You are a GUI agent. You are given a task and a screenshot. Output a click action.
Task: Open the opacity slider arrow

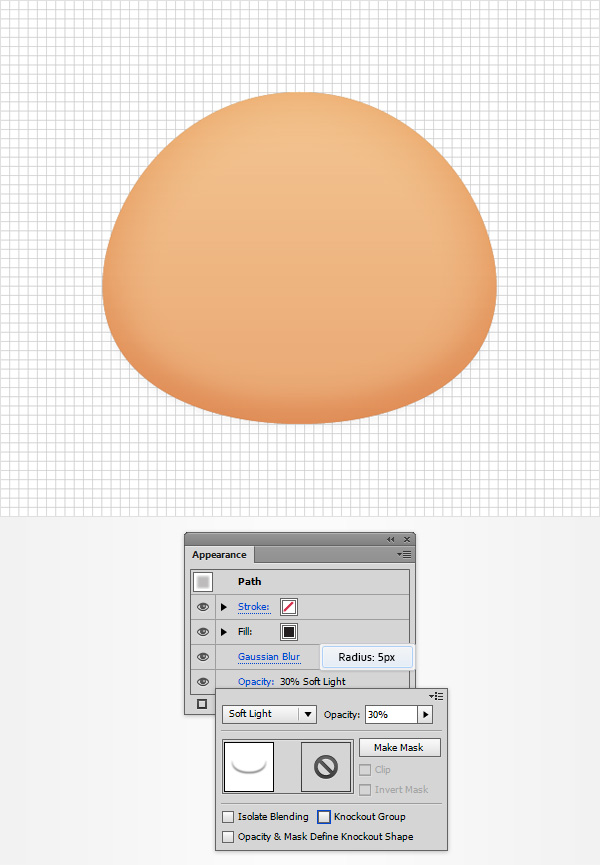[x=425, y=715]
